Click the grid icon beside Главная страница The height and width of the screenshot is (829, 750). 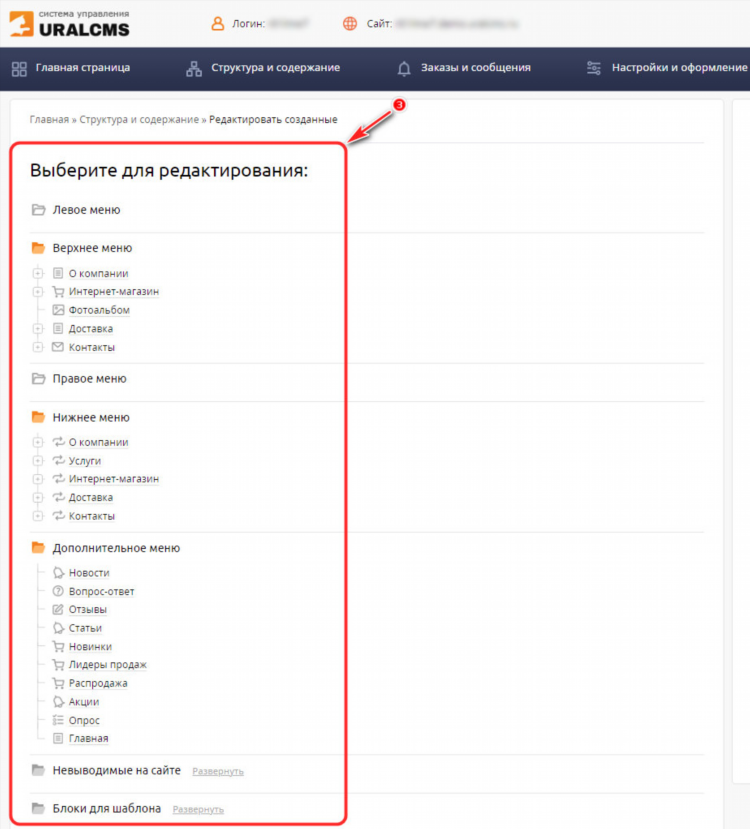19,69
